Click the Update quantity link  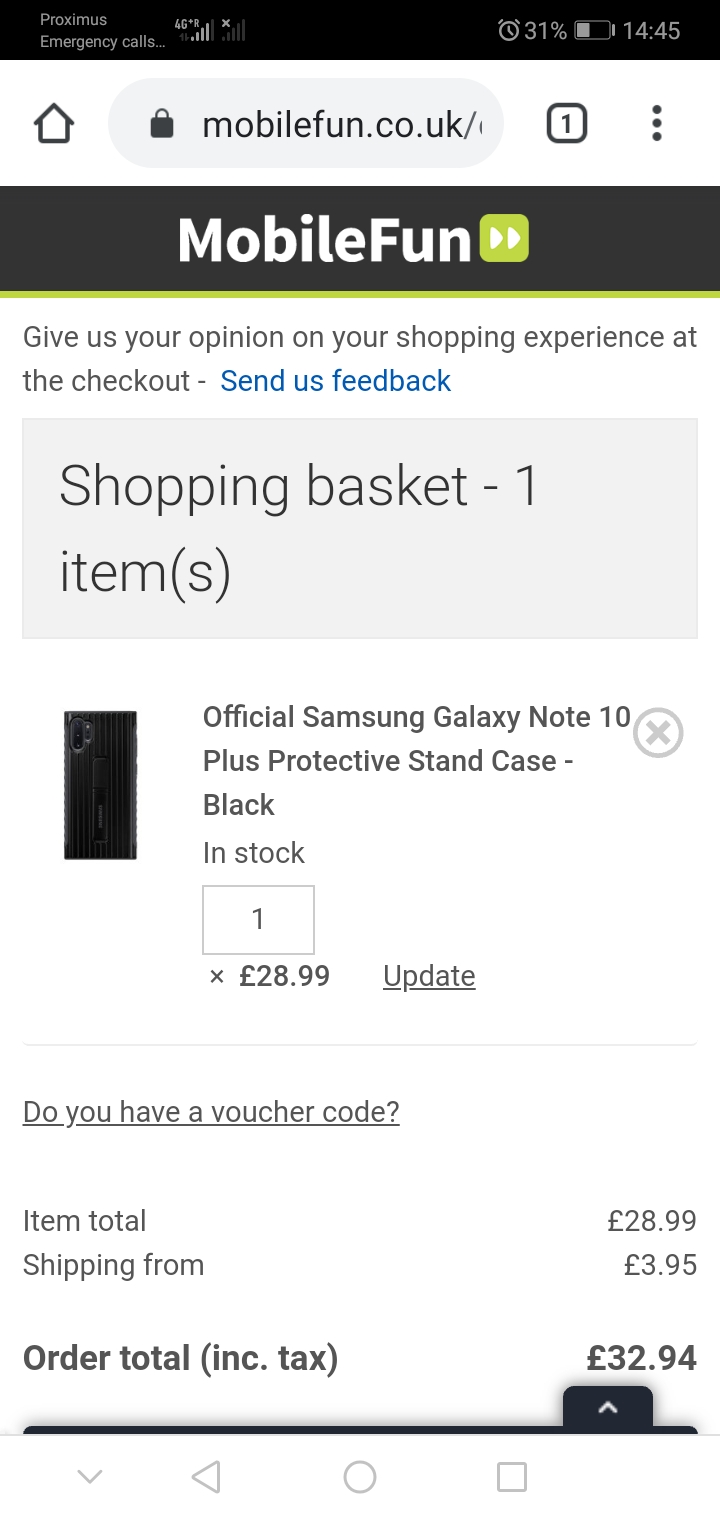pos(429,976)
